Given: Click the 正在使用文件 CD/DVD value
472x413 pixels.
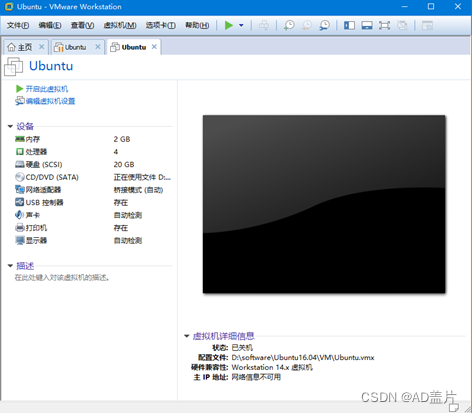Looking at the screenshot, I should [x=142, y=177].
